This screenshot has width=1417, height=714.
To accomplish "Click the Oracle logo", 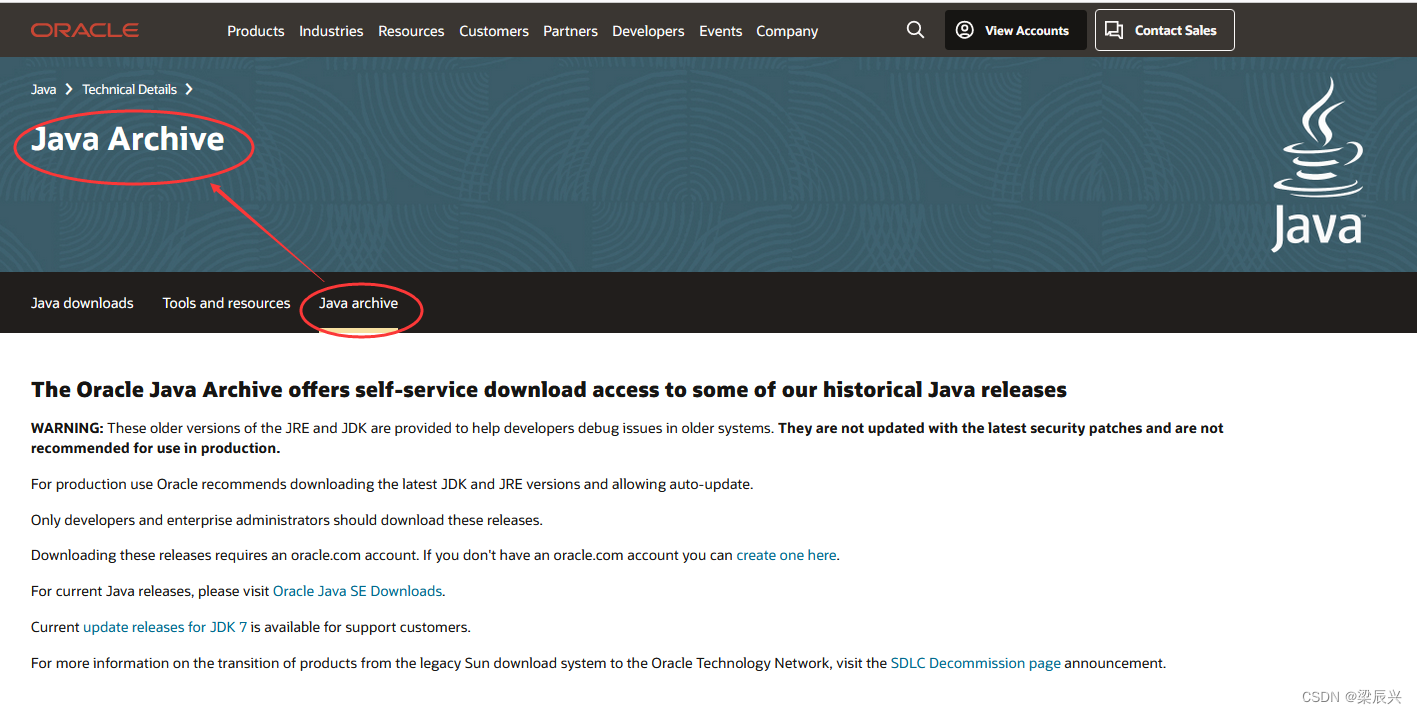I will 85,31.
